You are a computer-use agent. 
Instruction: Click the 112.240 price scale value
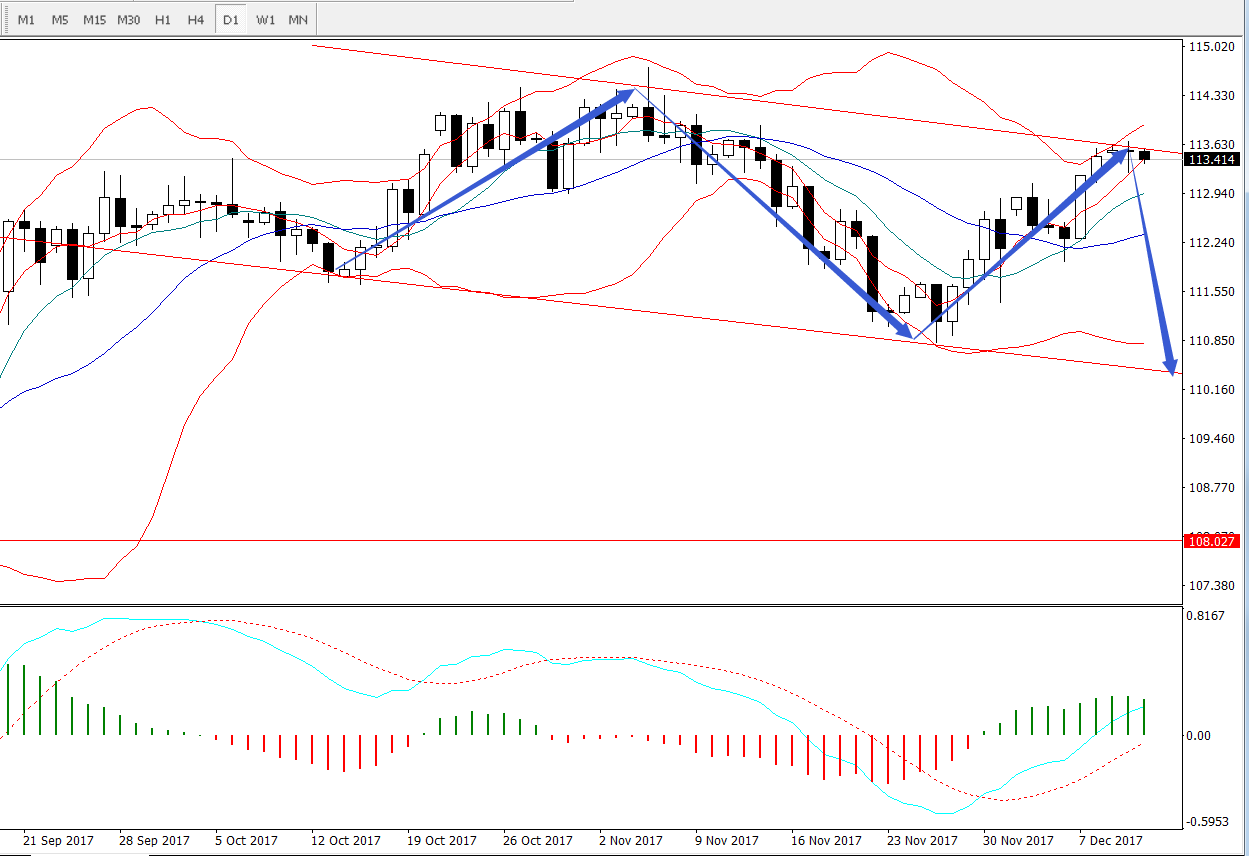pyautogui.click(x=1211, y=243)
